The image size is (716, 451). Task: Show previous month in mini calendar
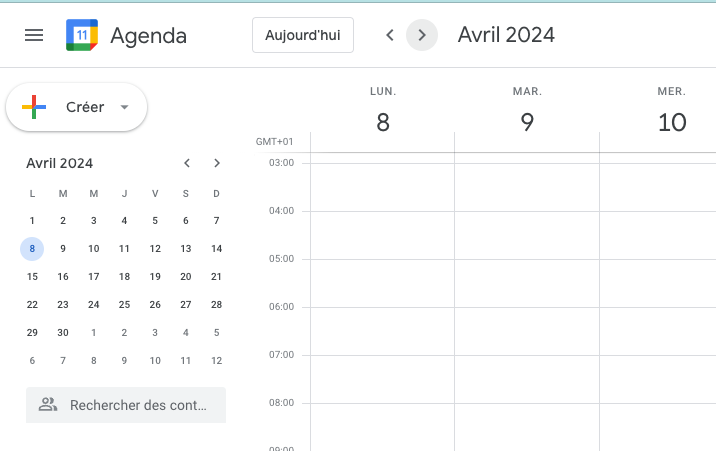(187, 163)
